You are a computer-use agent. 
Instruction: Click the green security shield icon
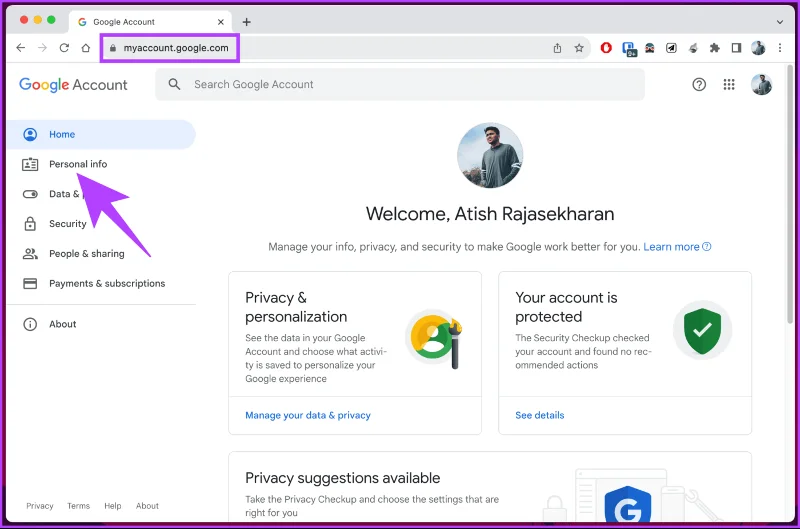703,331
